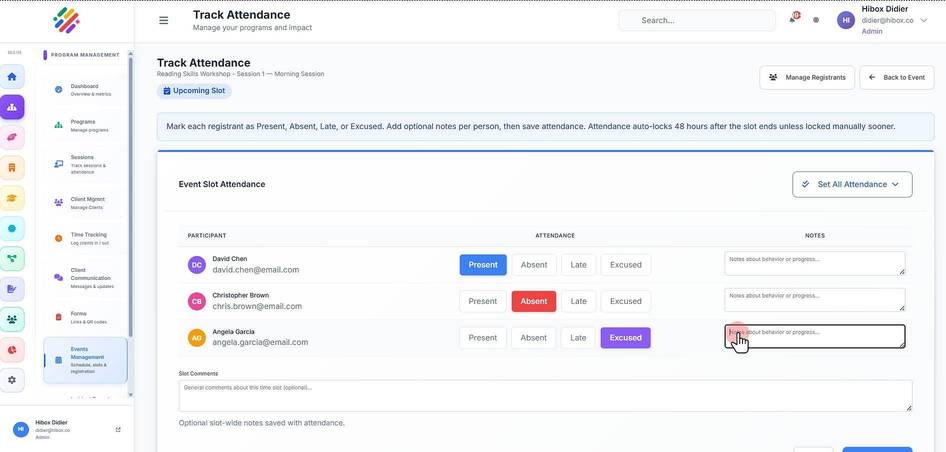Open the red pie chart rail icon

(12, 350)
